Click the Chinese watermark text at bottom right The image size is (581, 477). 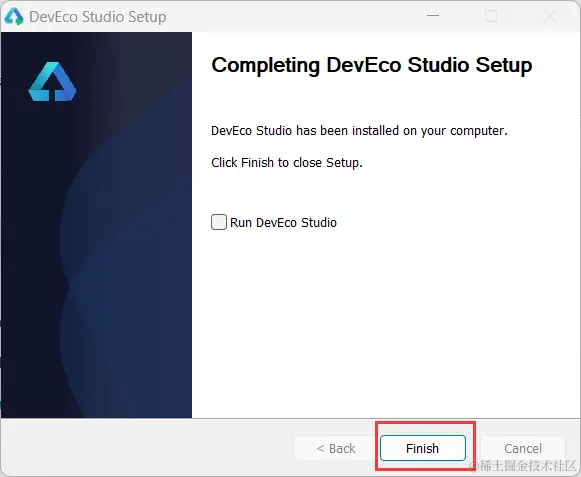(x=524, y=466)
